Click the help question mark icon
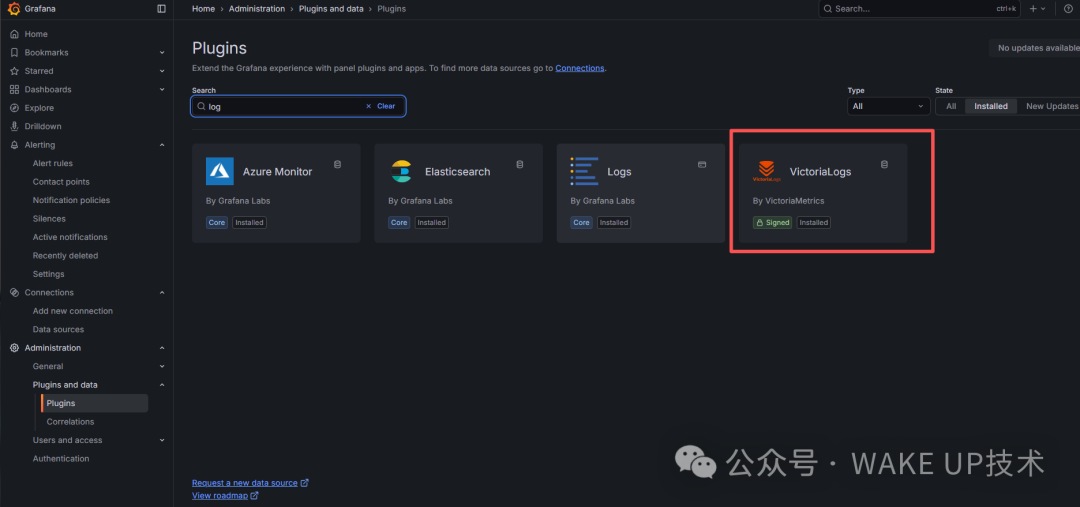Screen dimensions: 1080x507 point(1068,9)
